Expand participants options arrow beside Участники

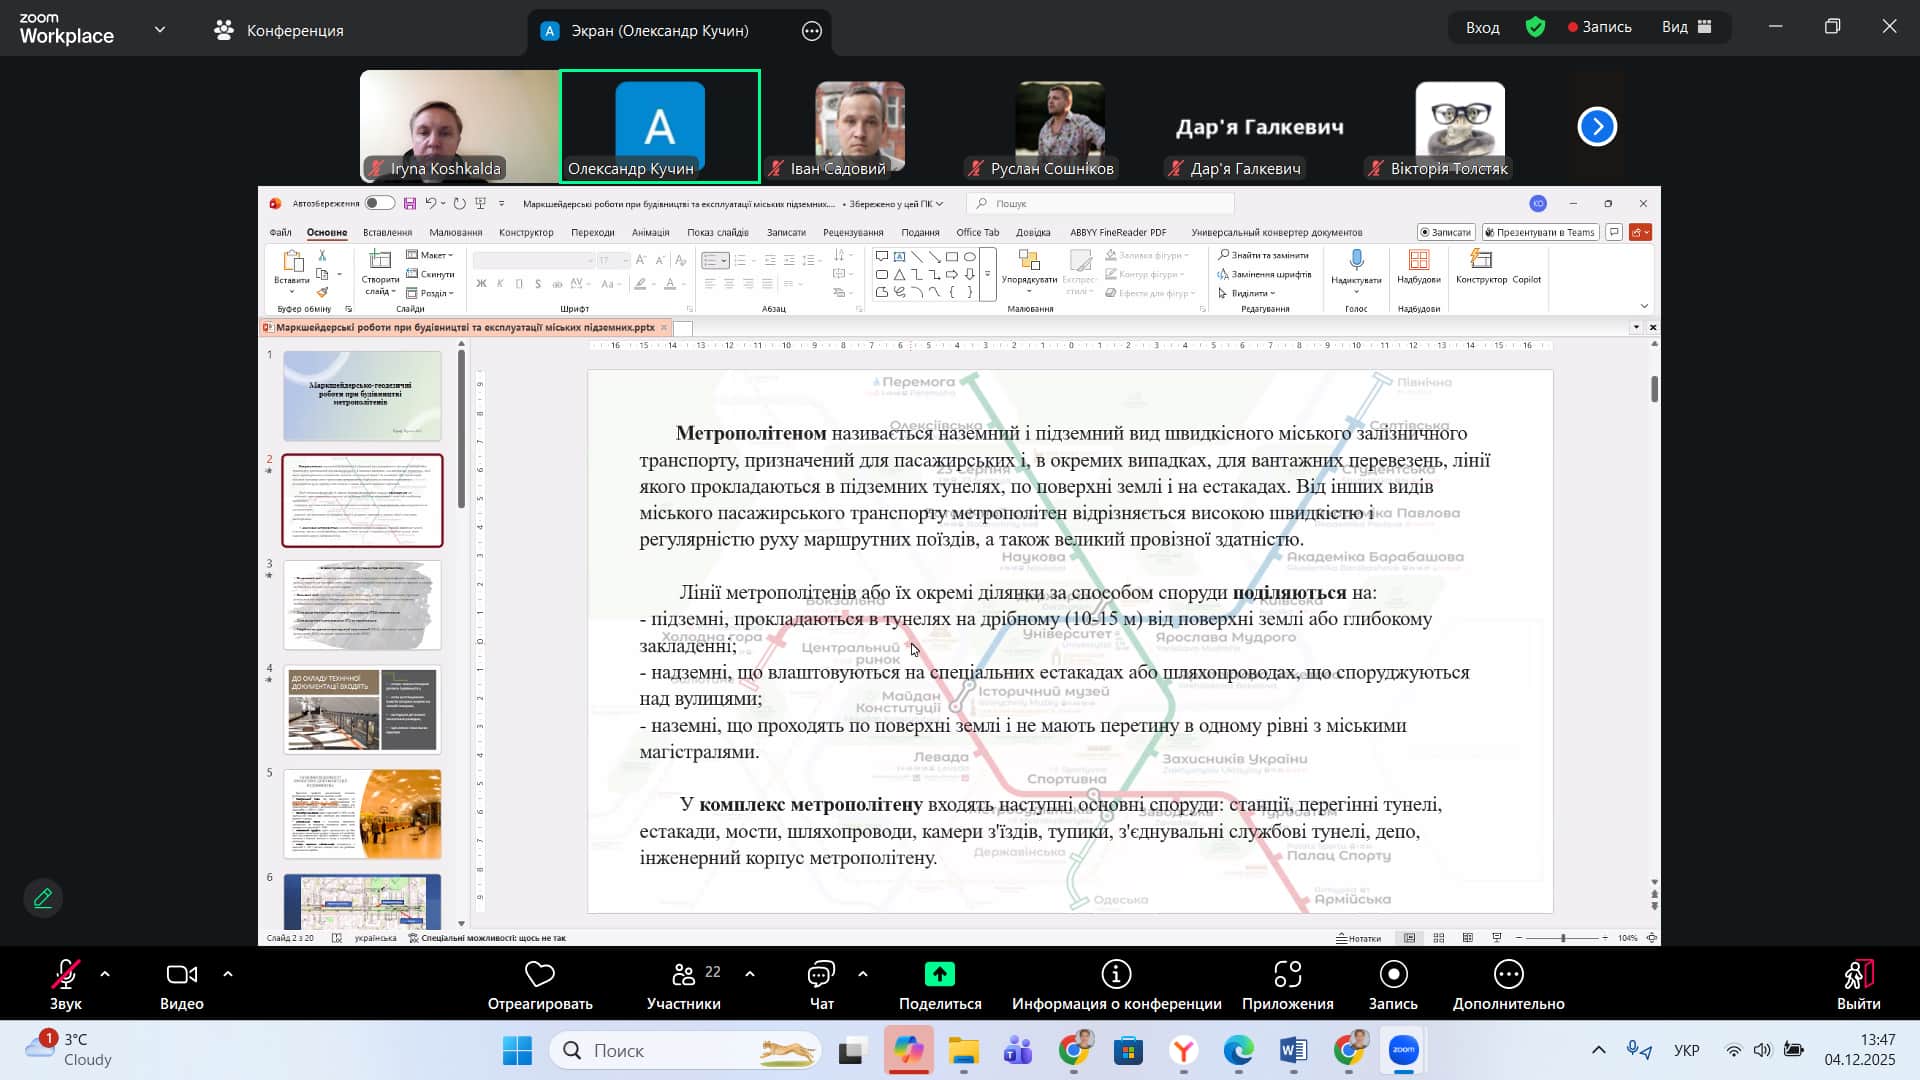pos(750,973)
